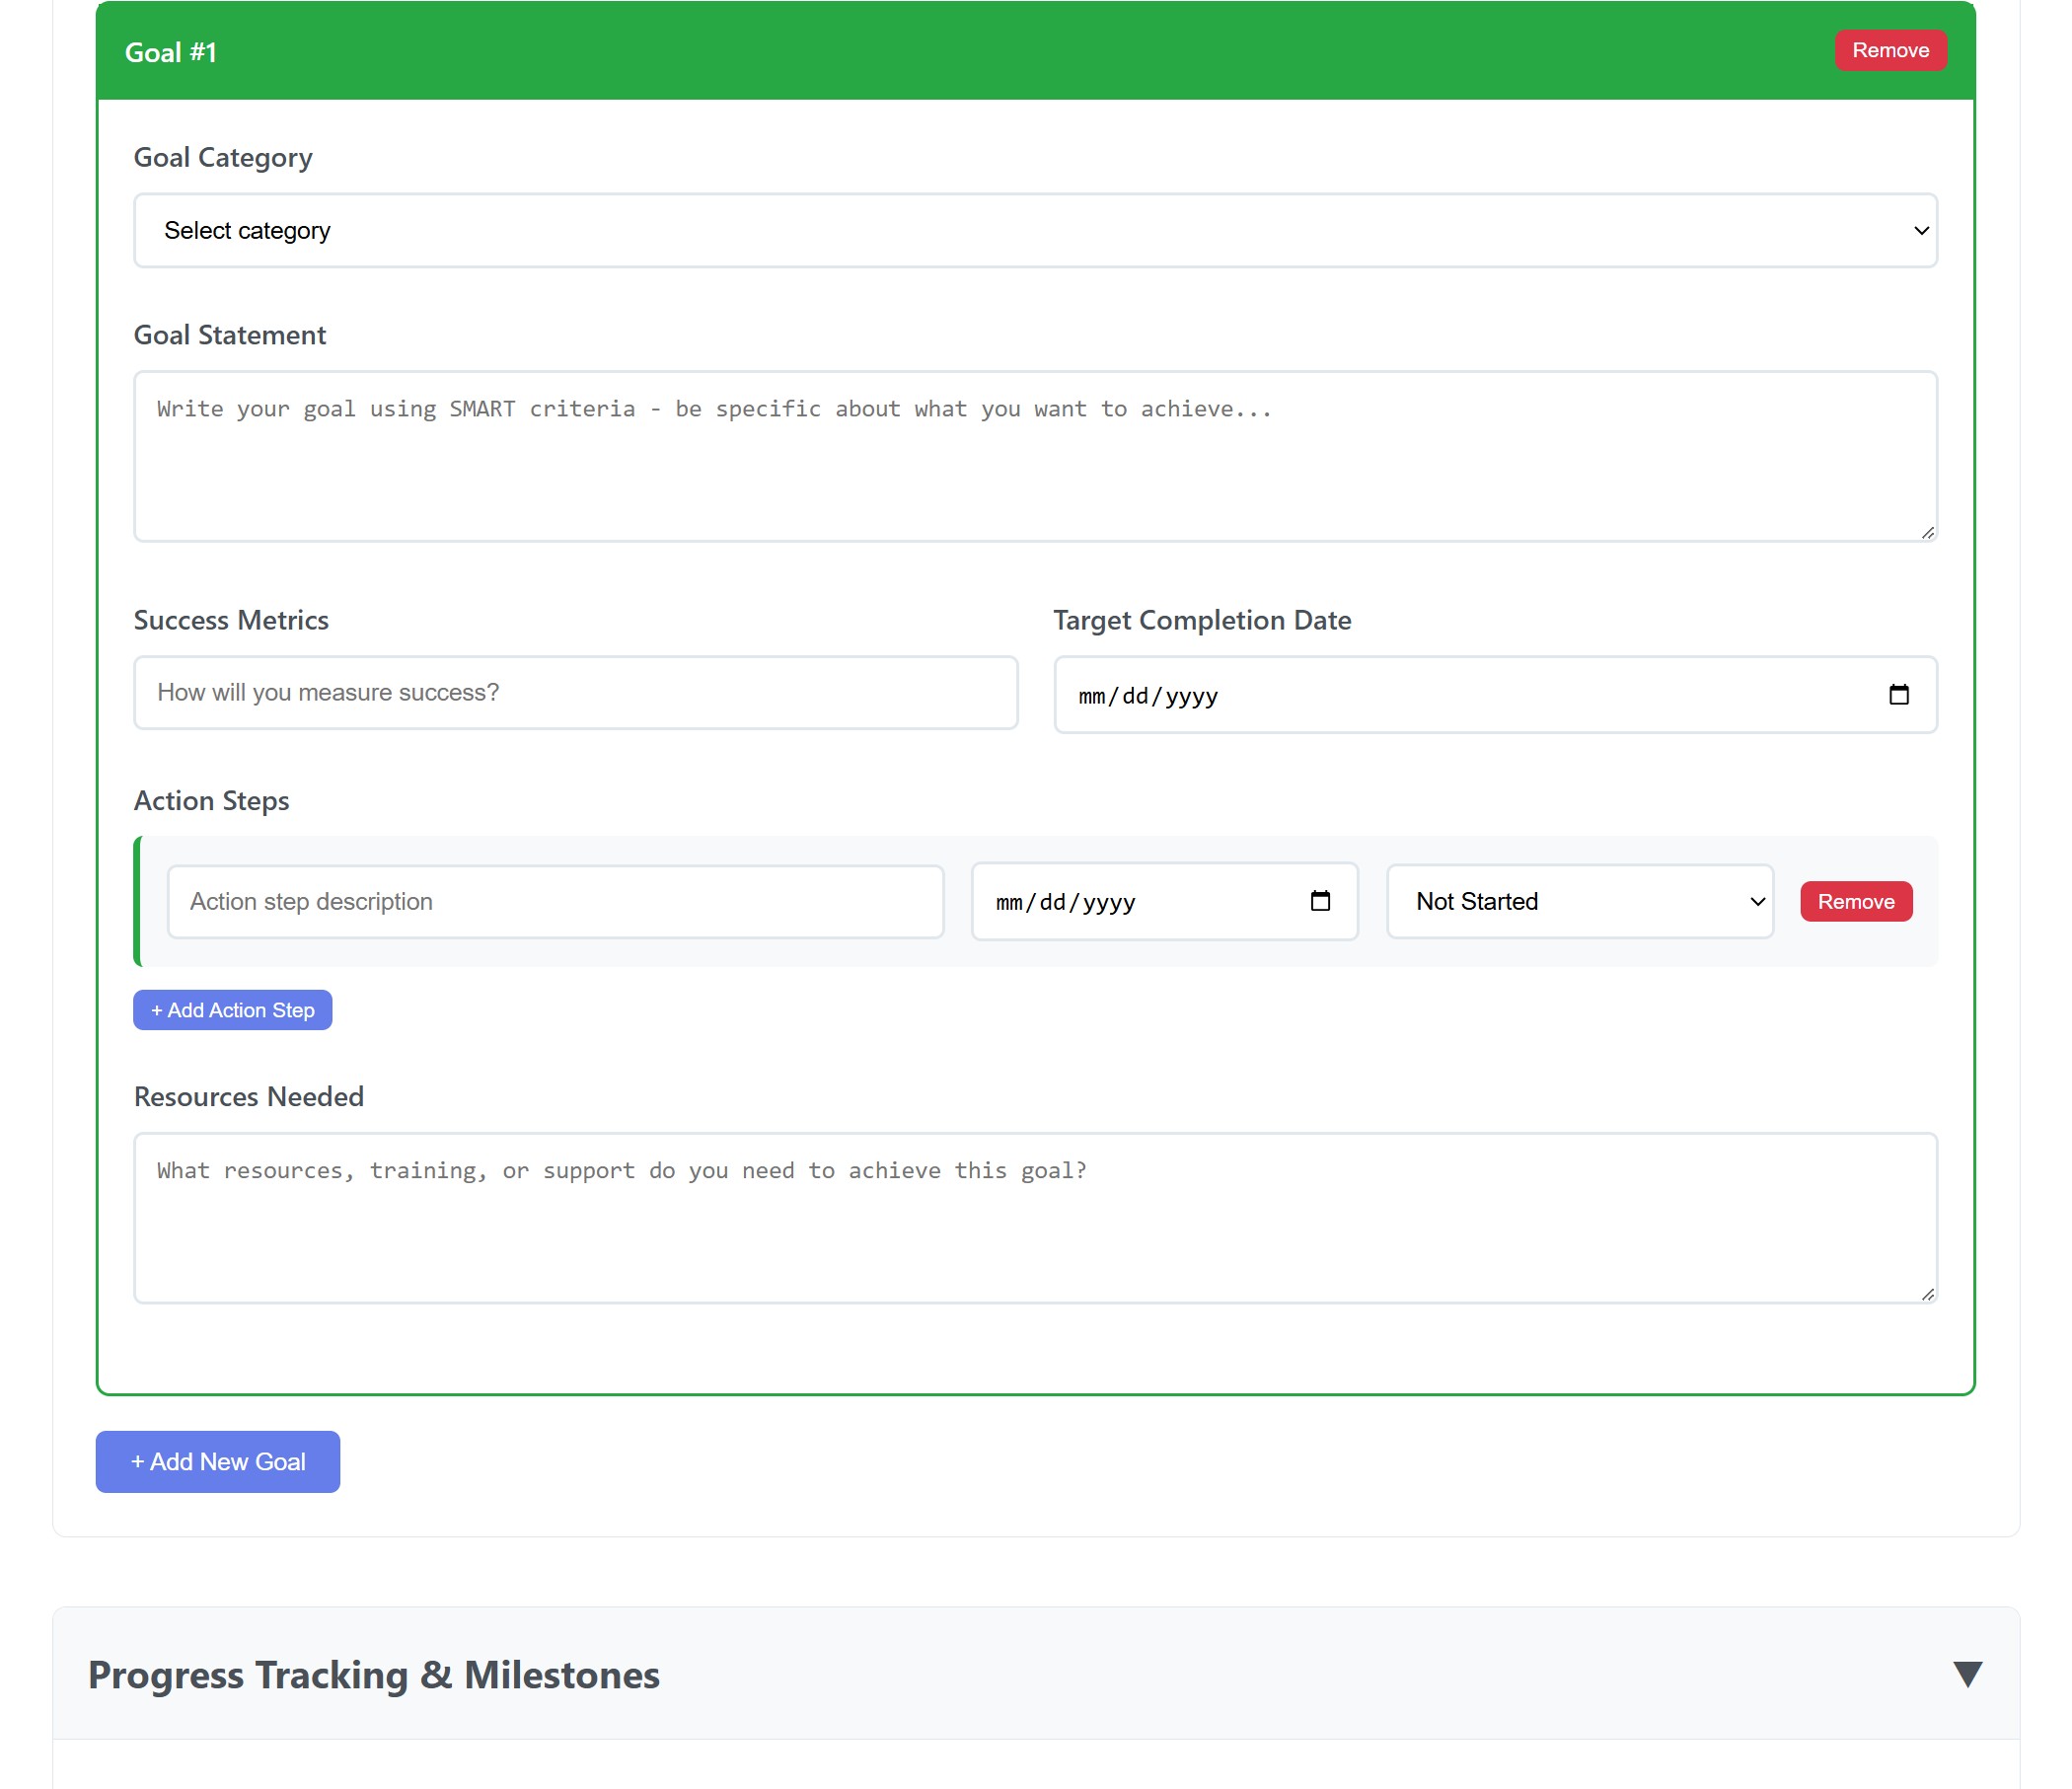Open the Target Completion Date calendar picker

pyautogui.click(x=1901, y=694)
